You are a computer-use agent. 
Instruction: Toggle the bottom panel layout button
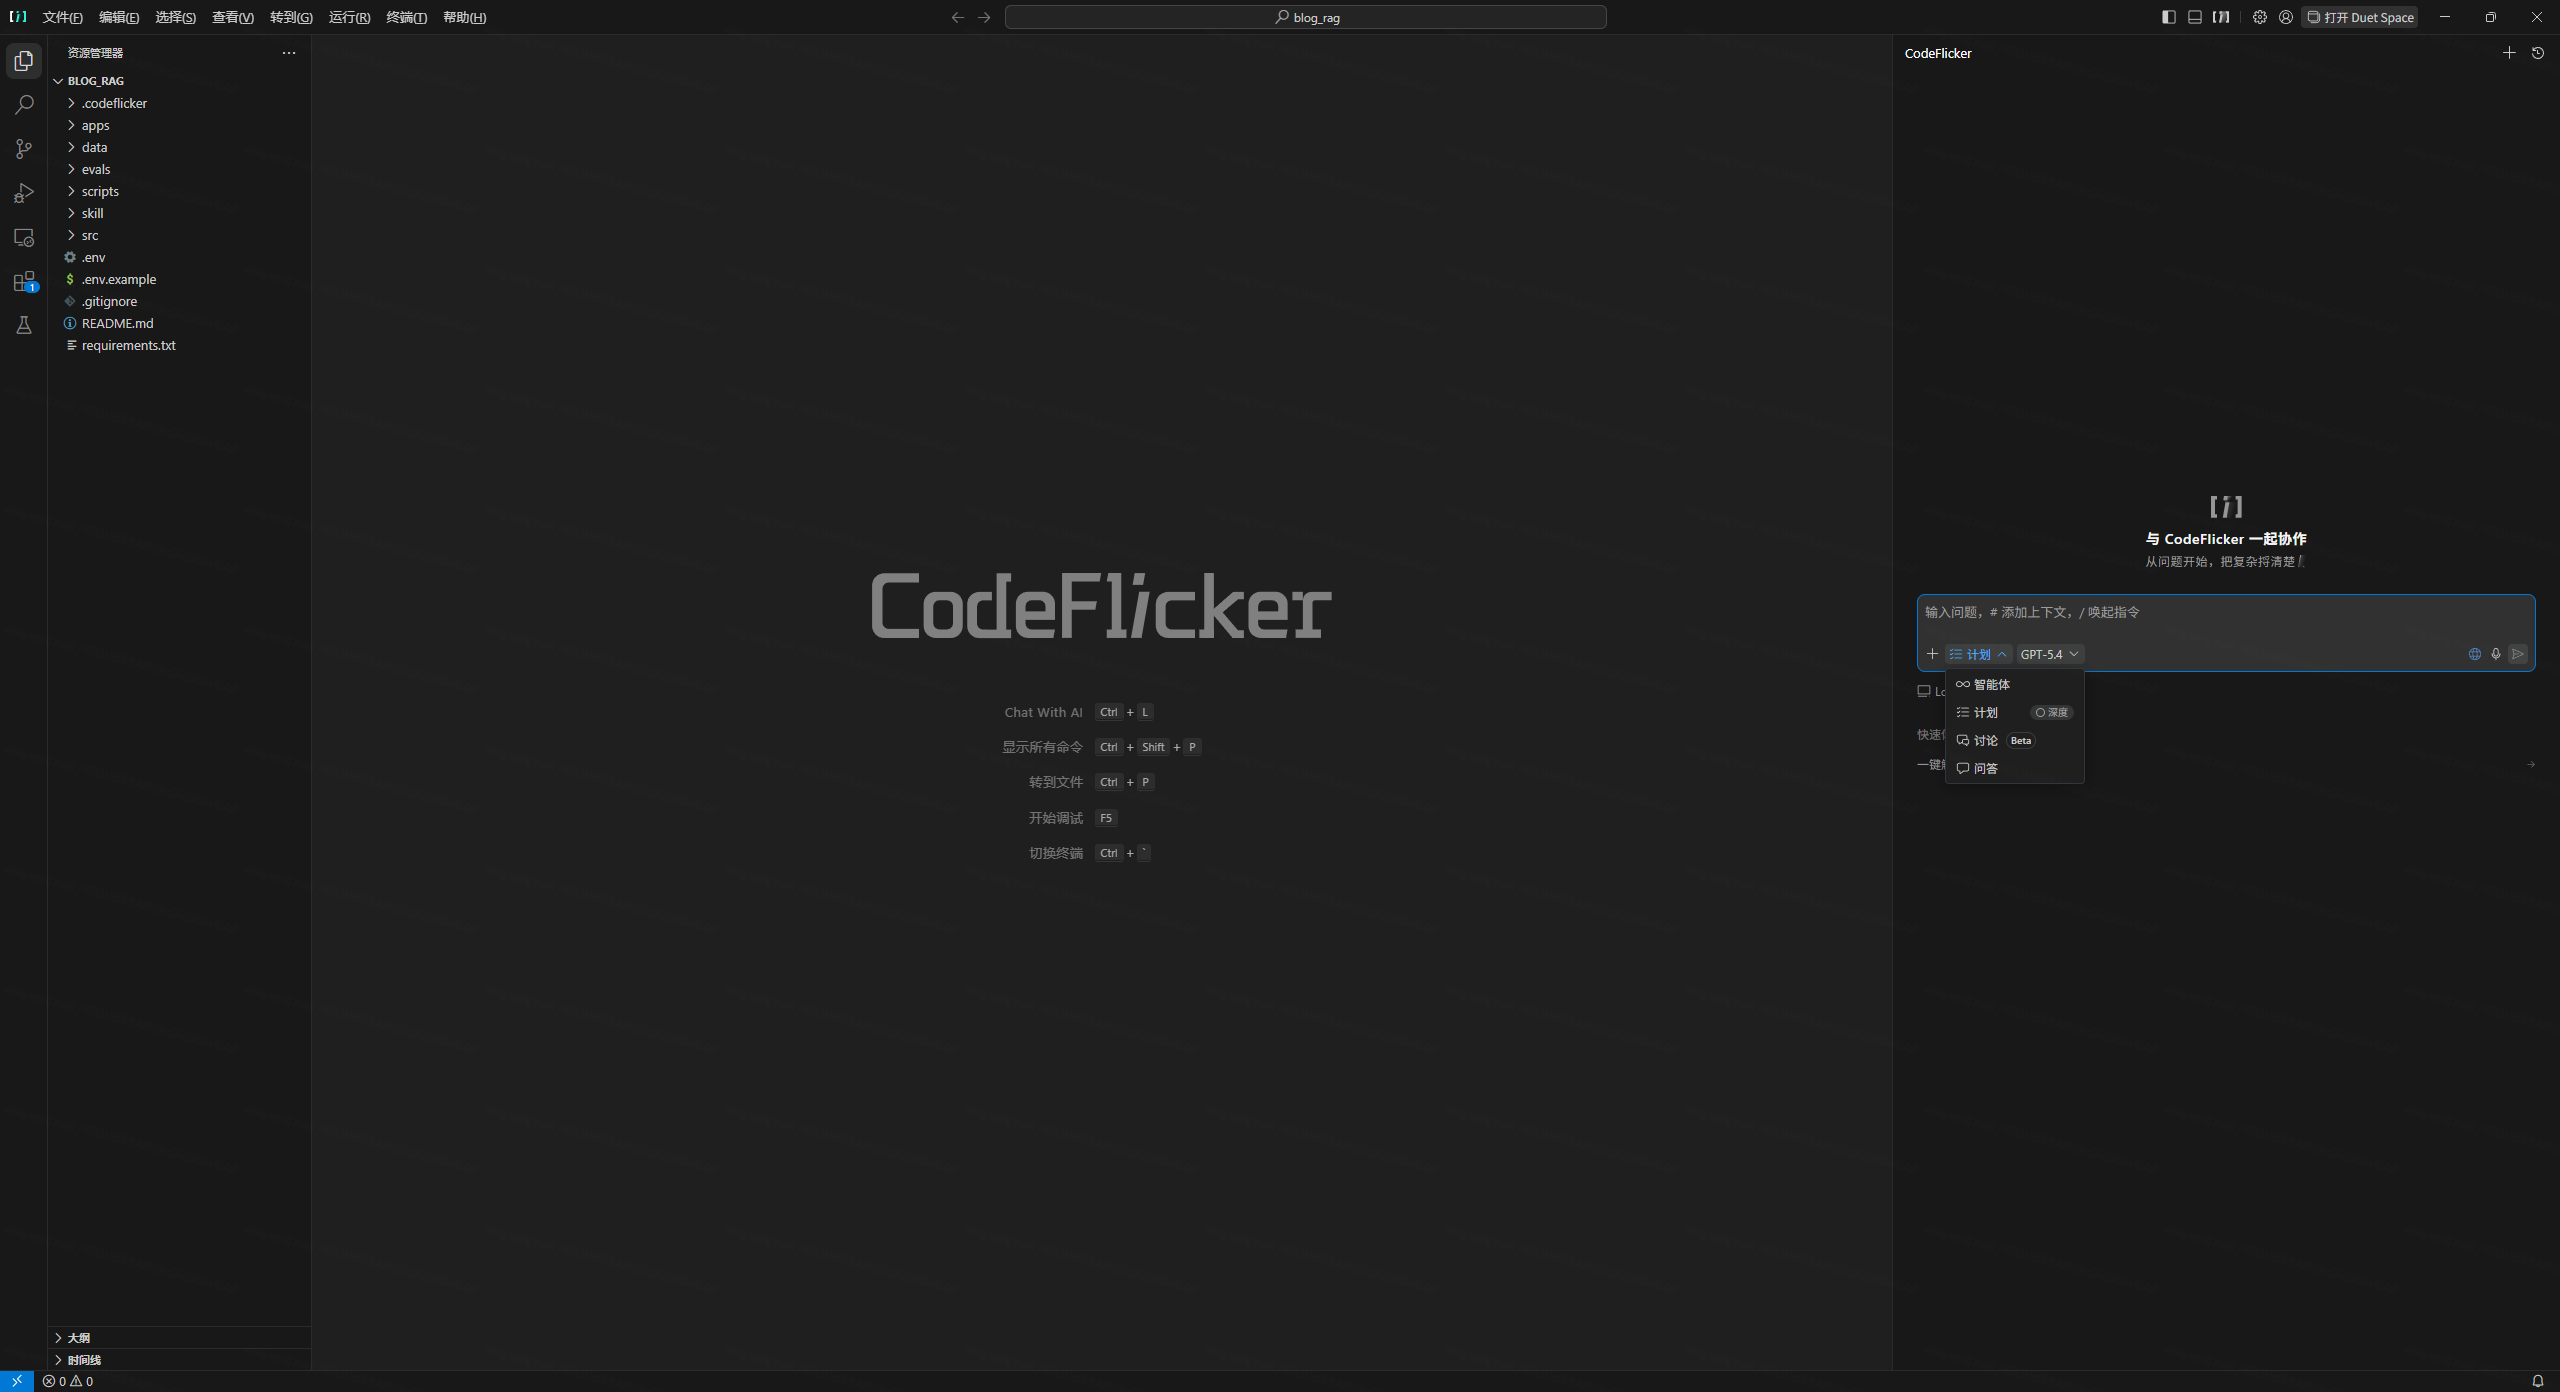[x=2195, y=17]
